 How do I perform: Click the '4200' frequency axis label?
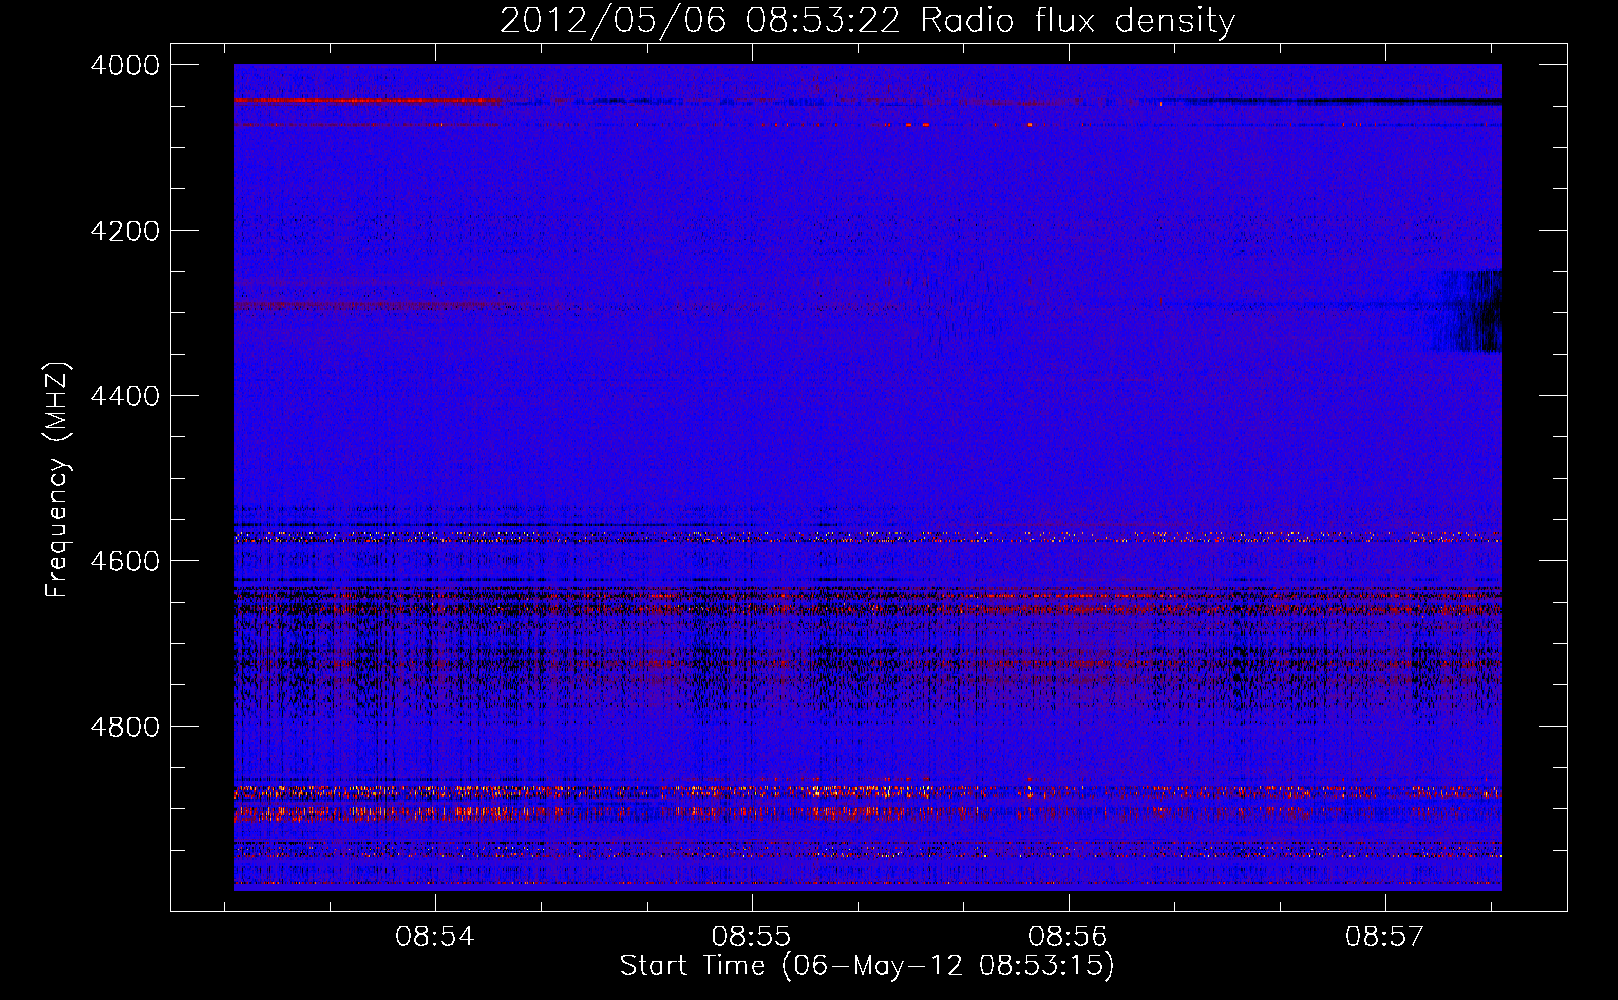[125, 231]
